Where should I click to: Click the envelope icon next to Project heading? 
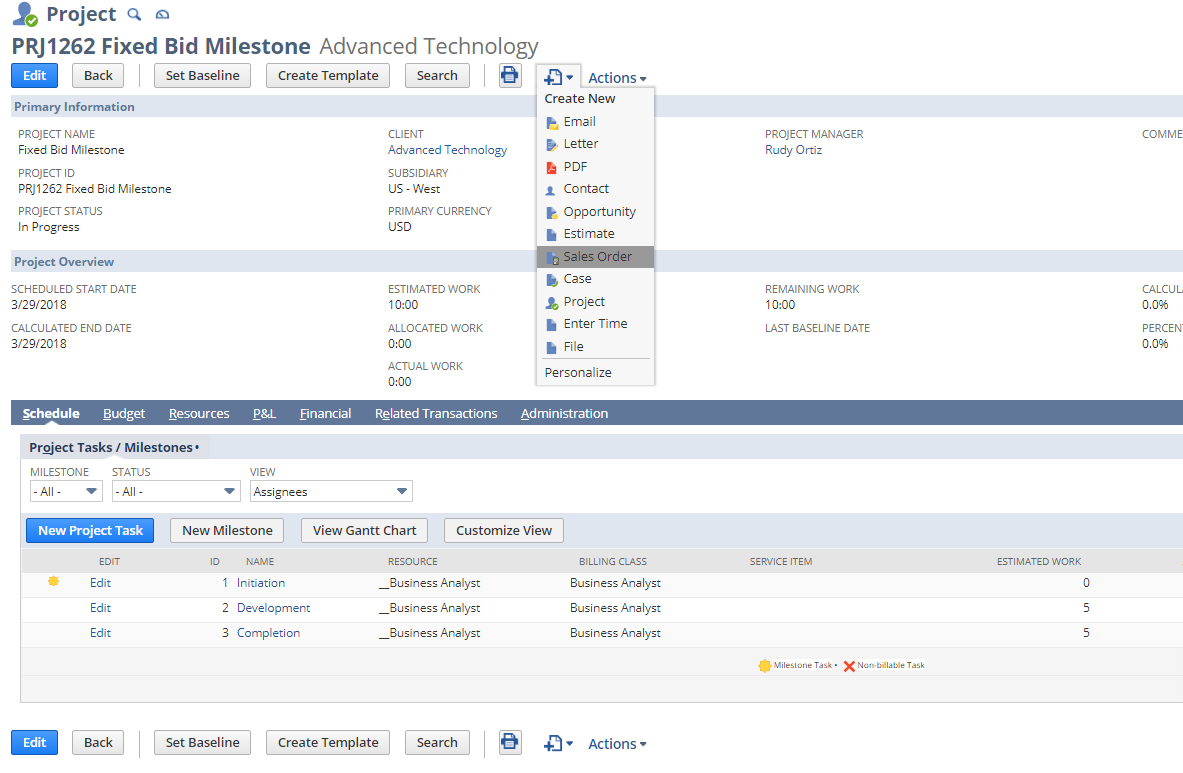coord(161,14)
